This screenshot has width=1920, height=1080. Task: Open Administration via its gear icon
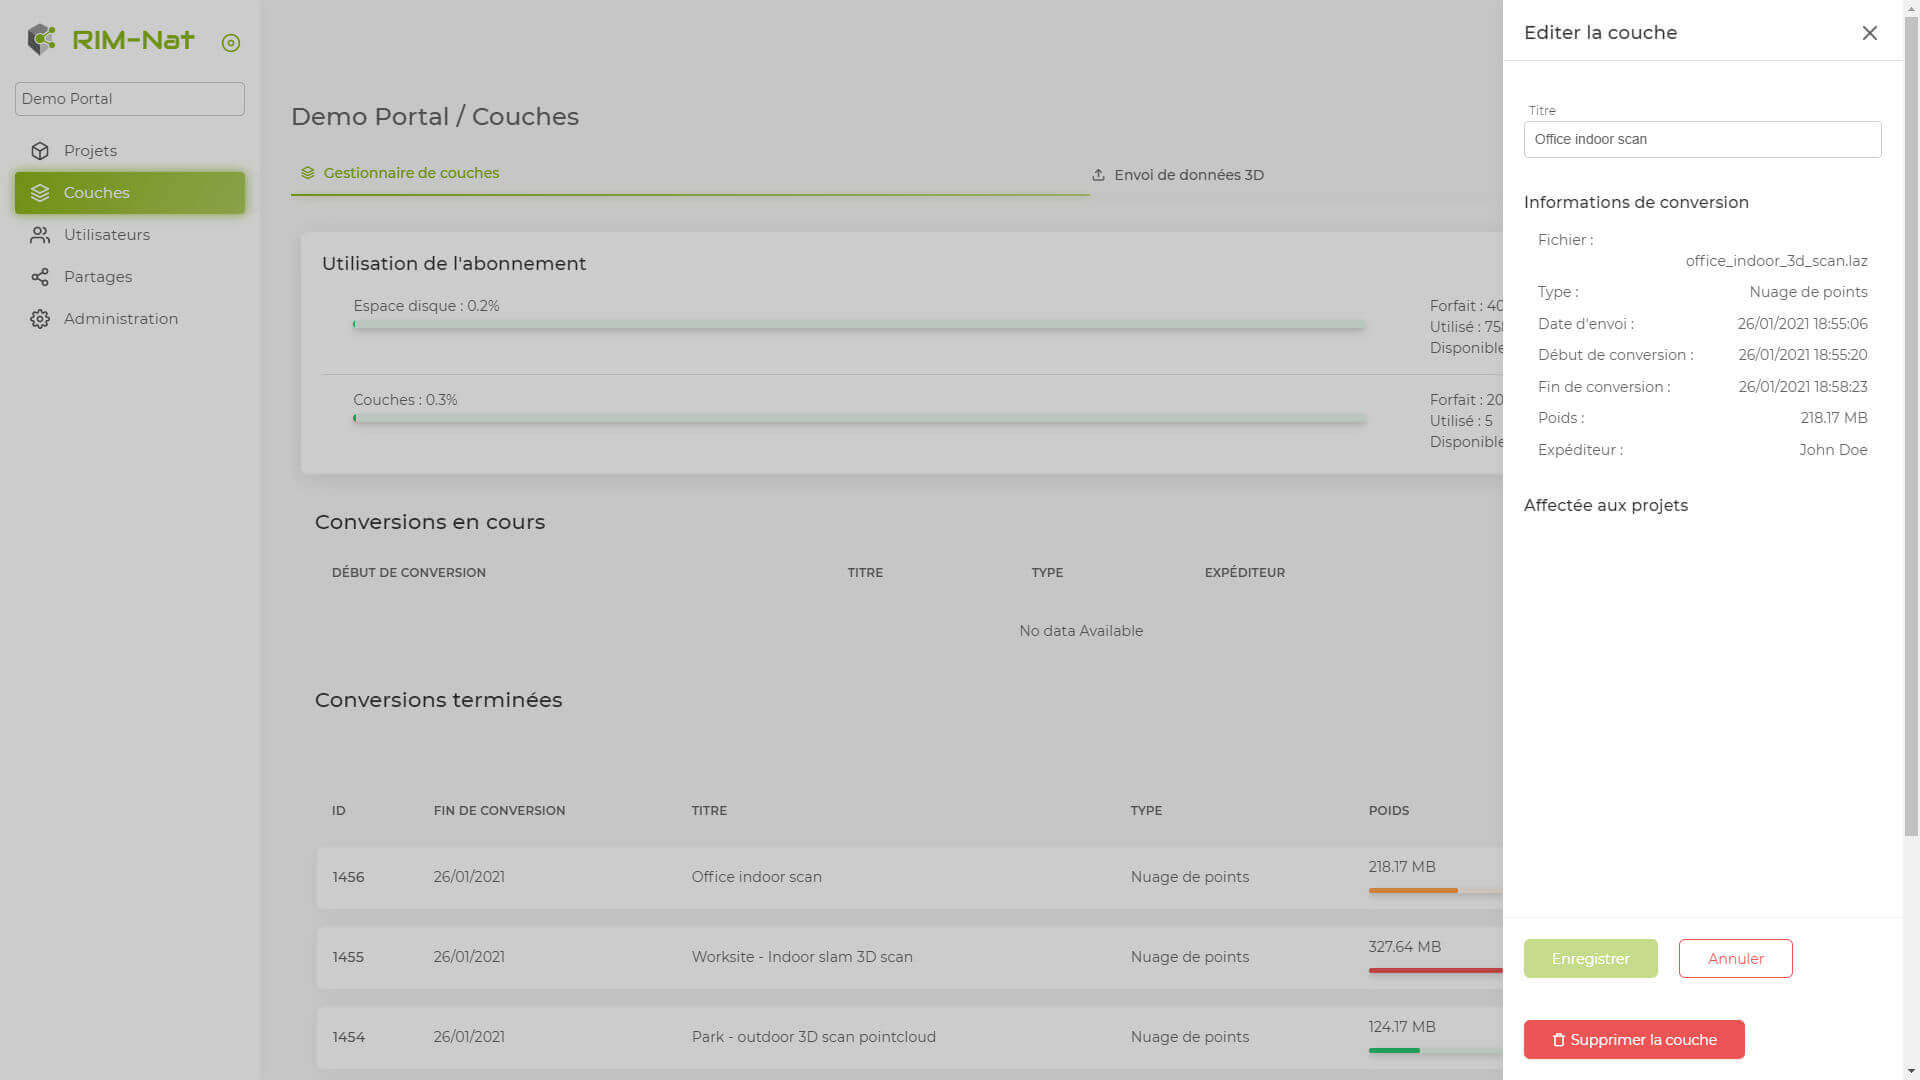[x=40, y=319]
